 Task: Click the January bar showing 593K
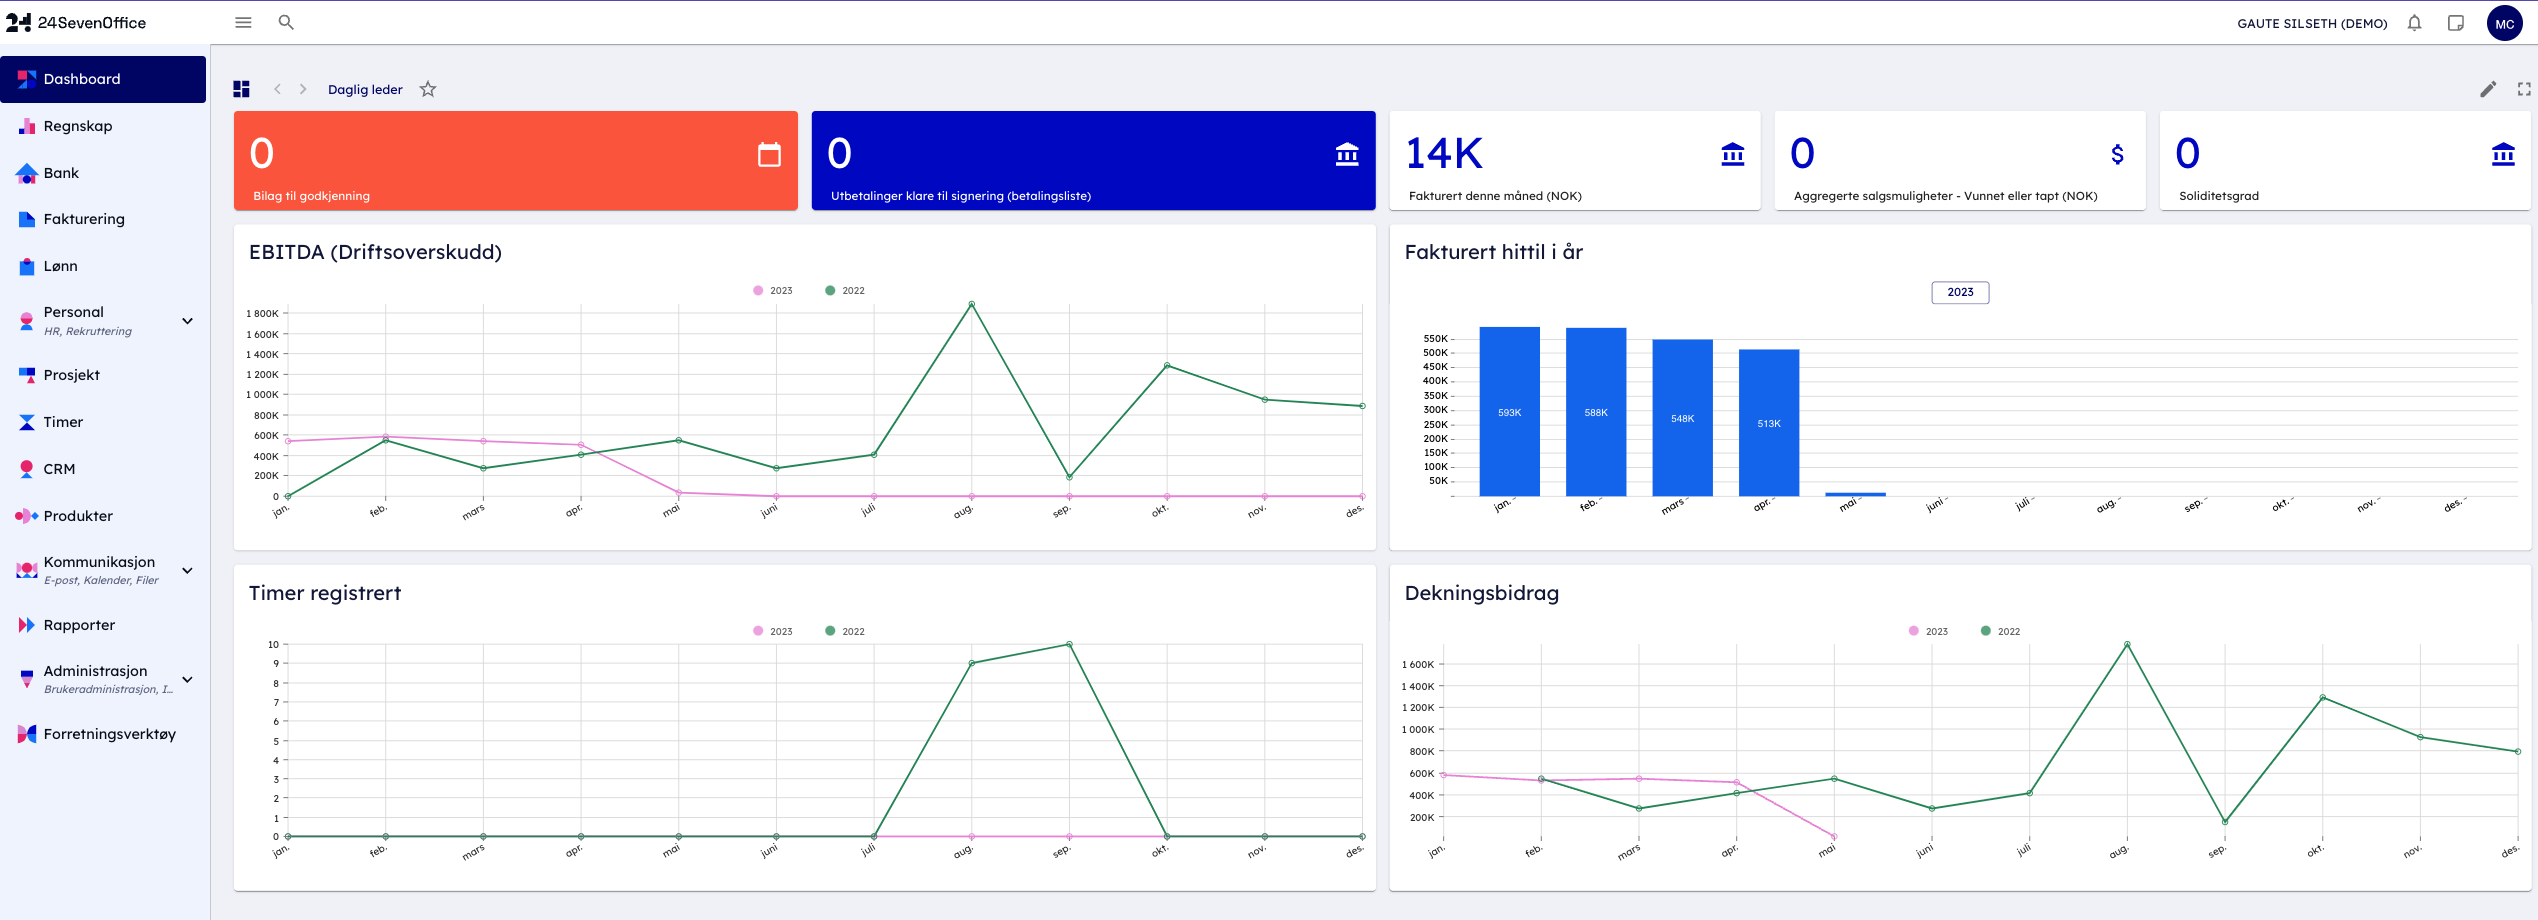click(1509, 412)
